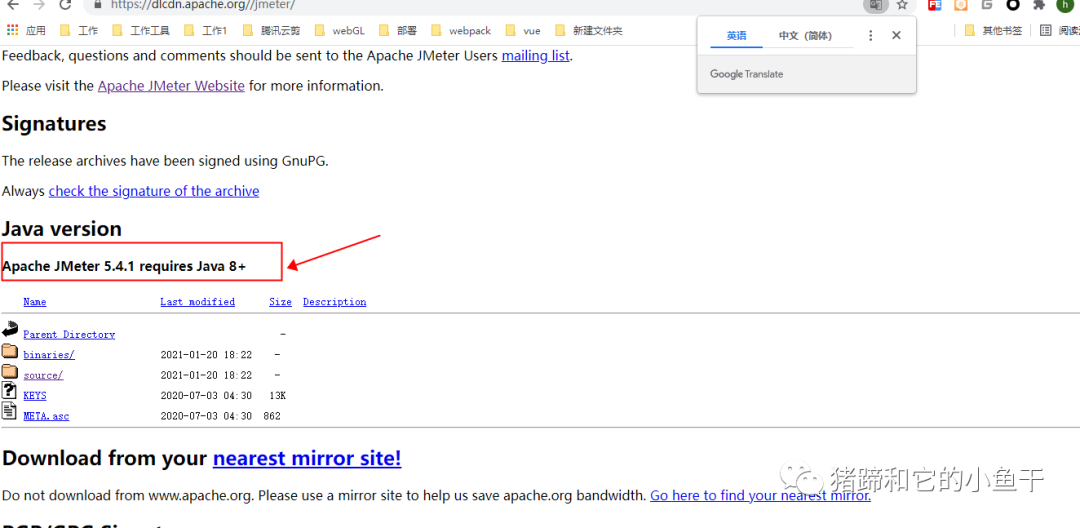The image size is (1080, 528).
Task: Open the webpack bookmark folder
Action: click(461, 30)
